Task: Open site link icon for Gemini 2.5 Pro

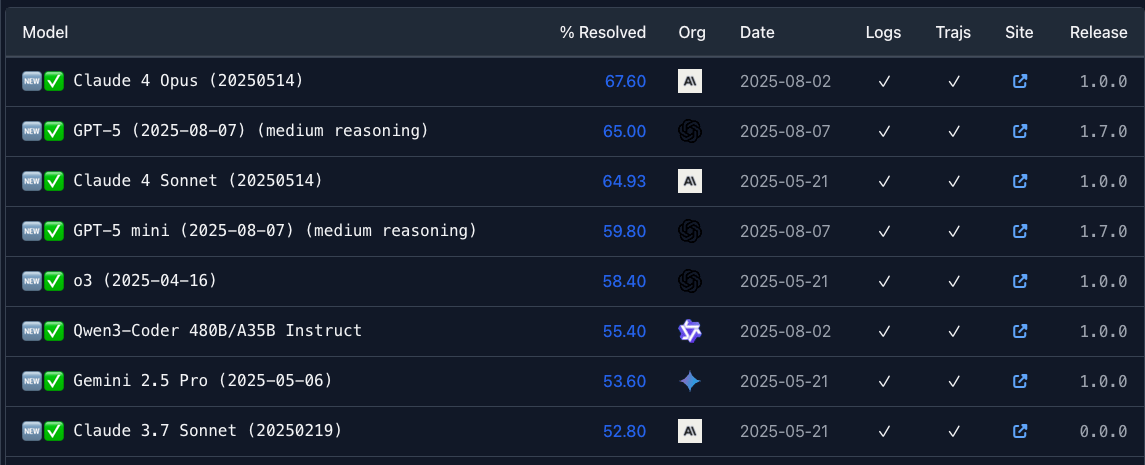Action: click(1020, 381)
